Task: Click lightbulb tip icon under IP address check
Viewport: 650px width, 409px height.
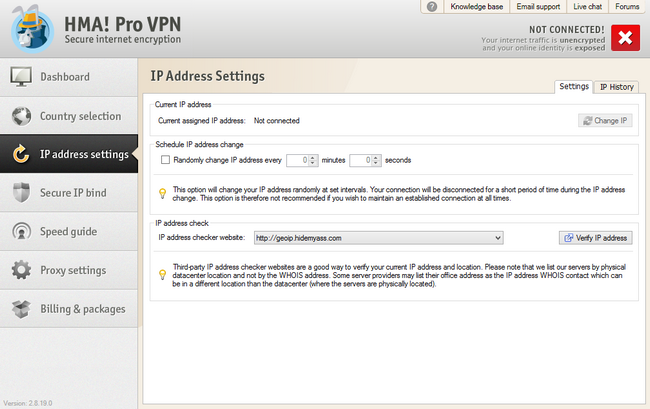Action: click(x=162, y=275)
